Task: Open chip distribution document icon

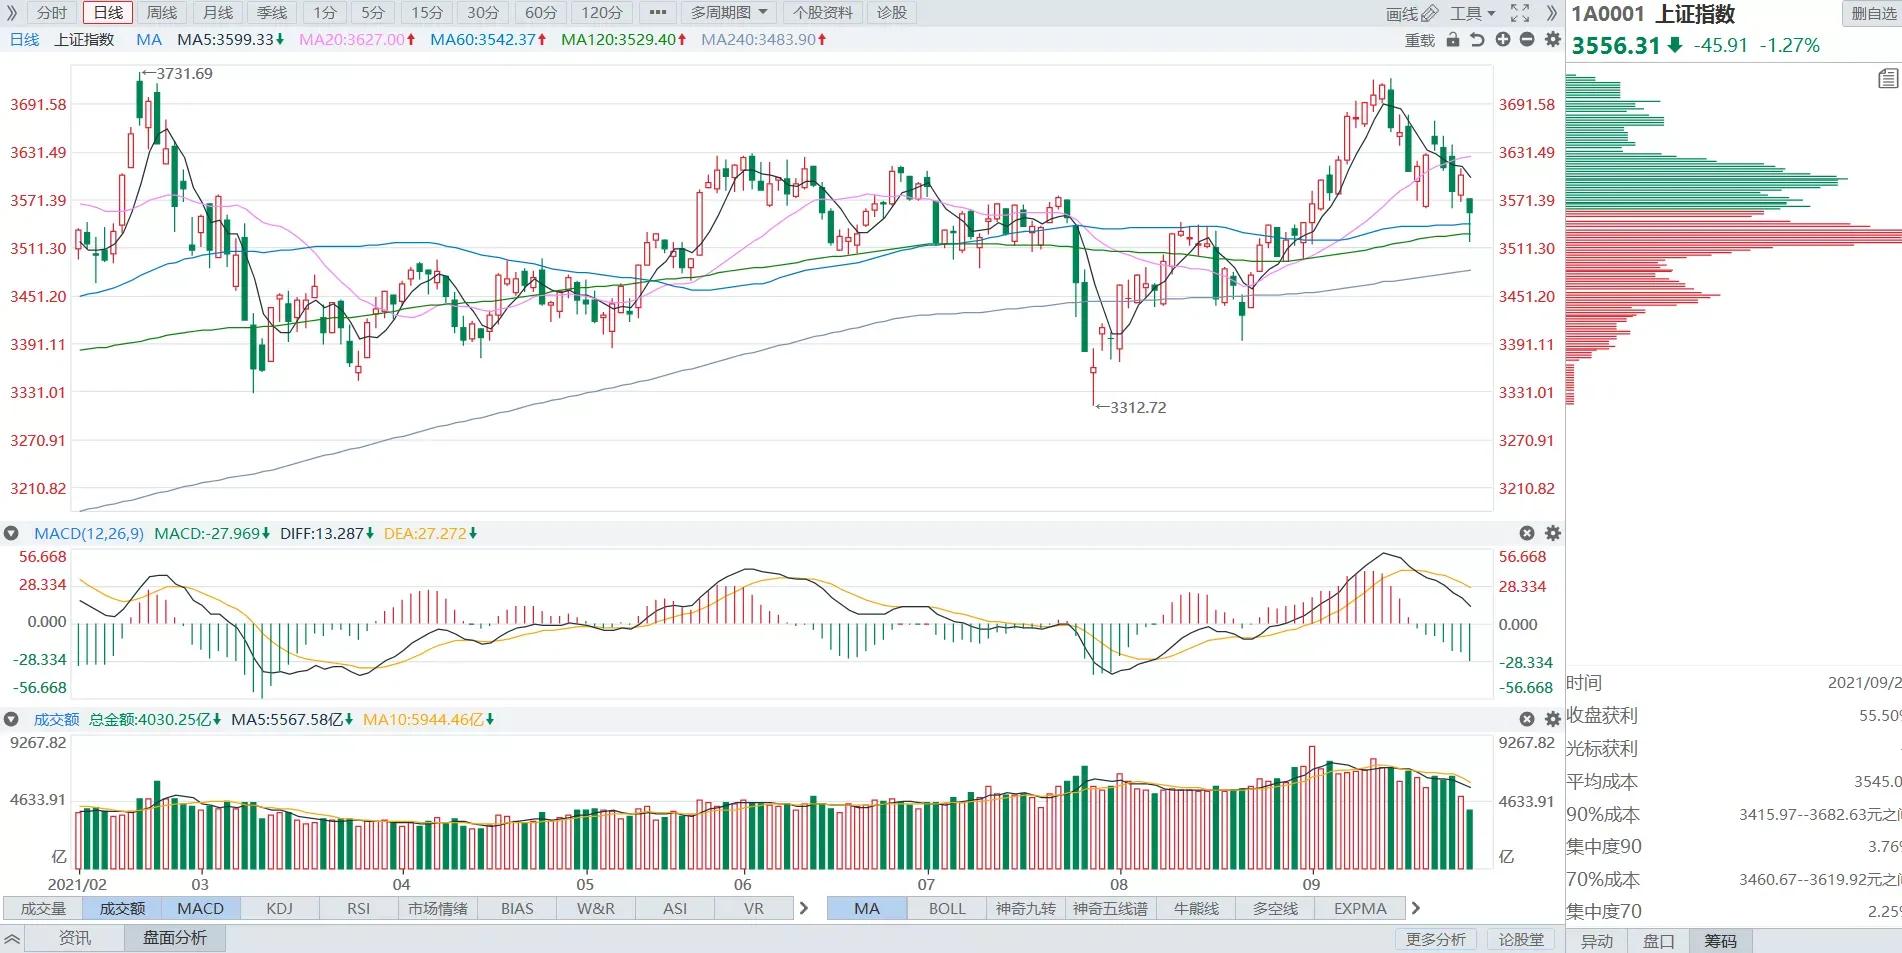Action: (1887, 79)
